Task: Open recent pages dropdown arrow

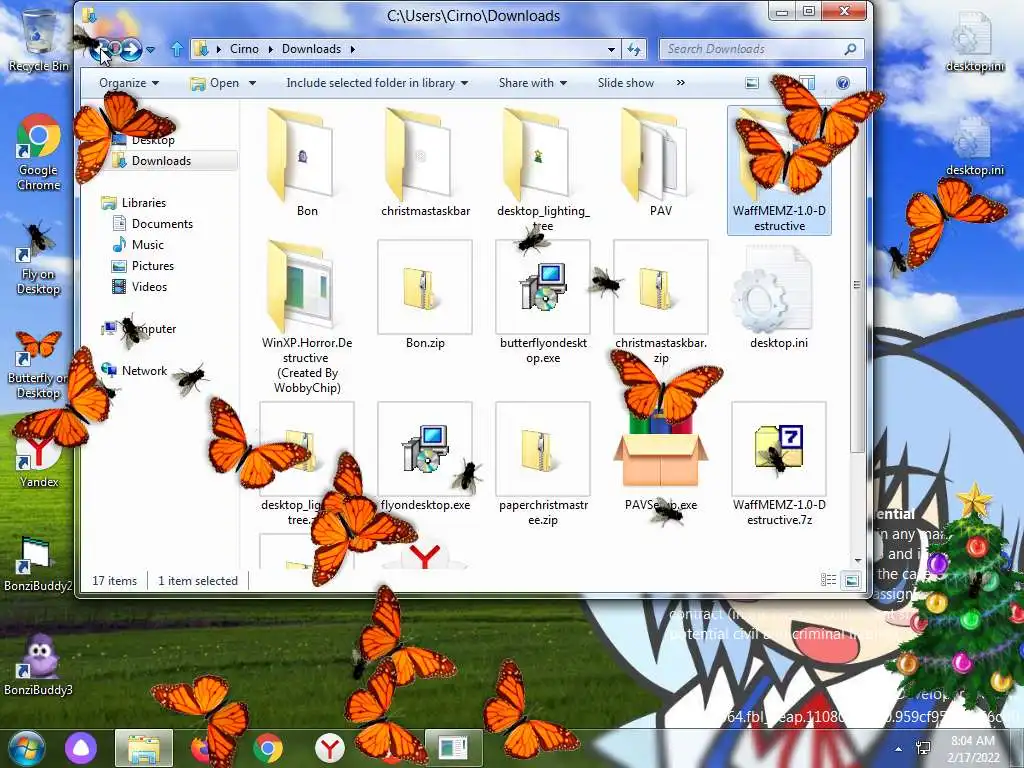Action: (151, 49)
